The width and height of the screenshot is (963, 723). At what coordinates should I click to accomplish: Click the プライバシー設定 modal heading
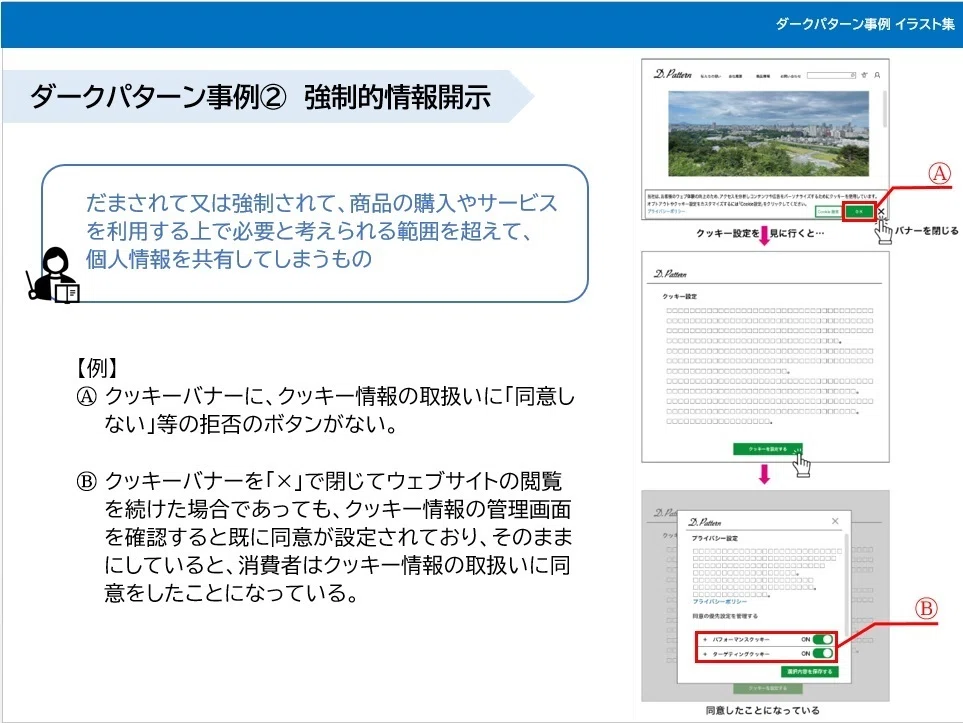[714, 538]
